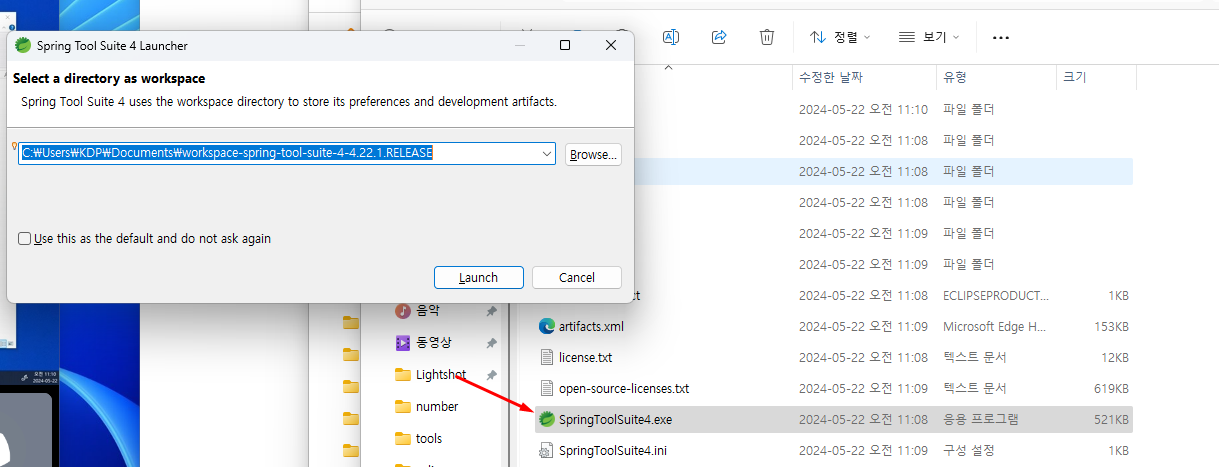Click the Launch button
The width and height of the screenshot is (1219, 467).
tap(479, 278)
